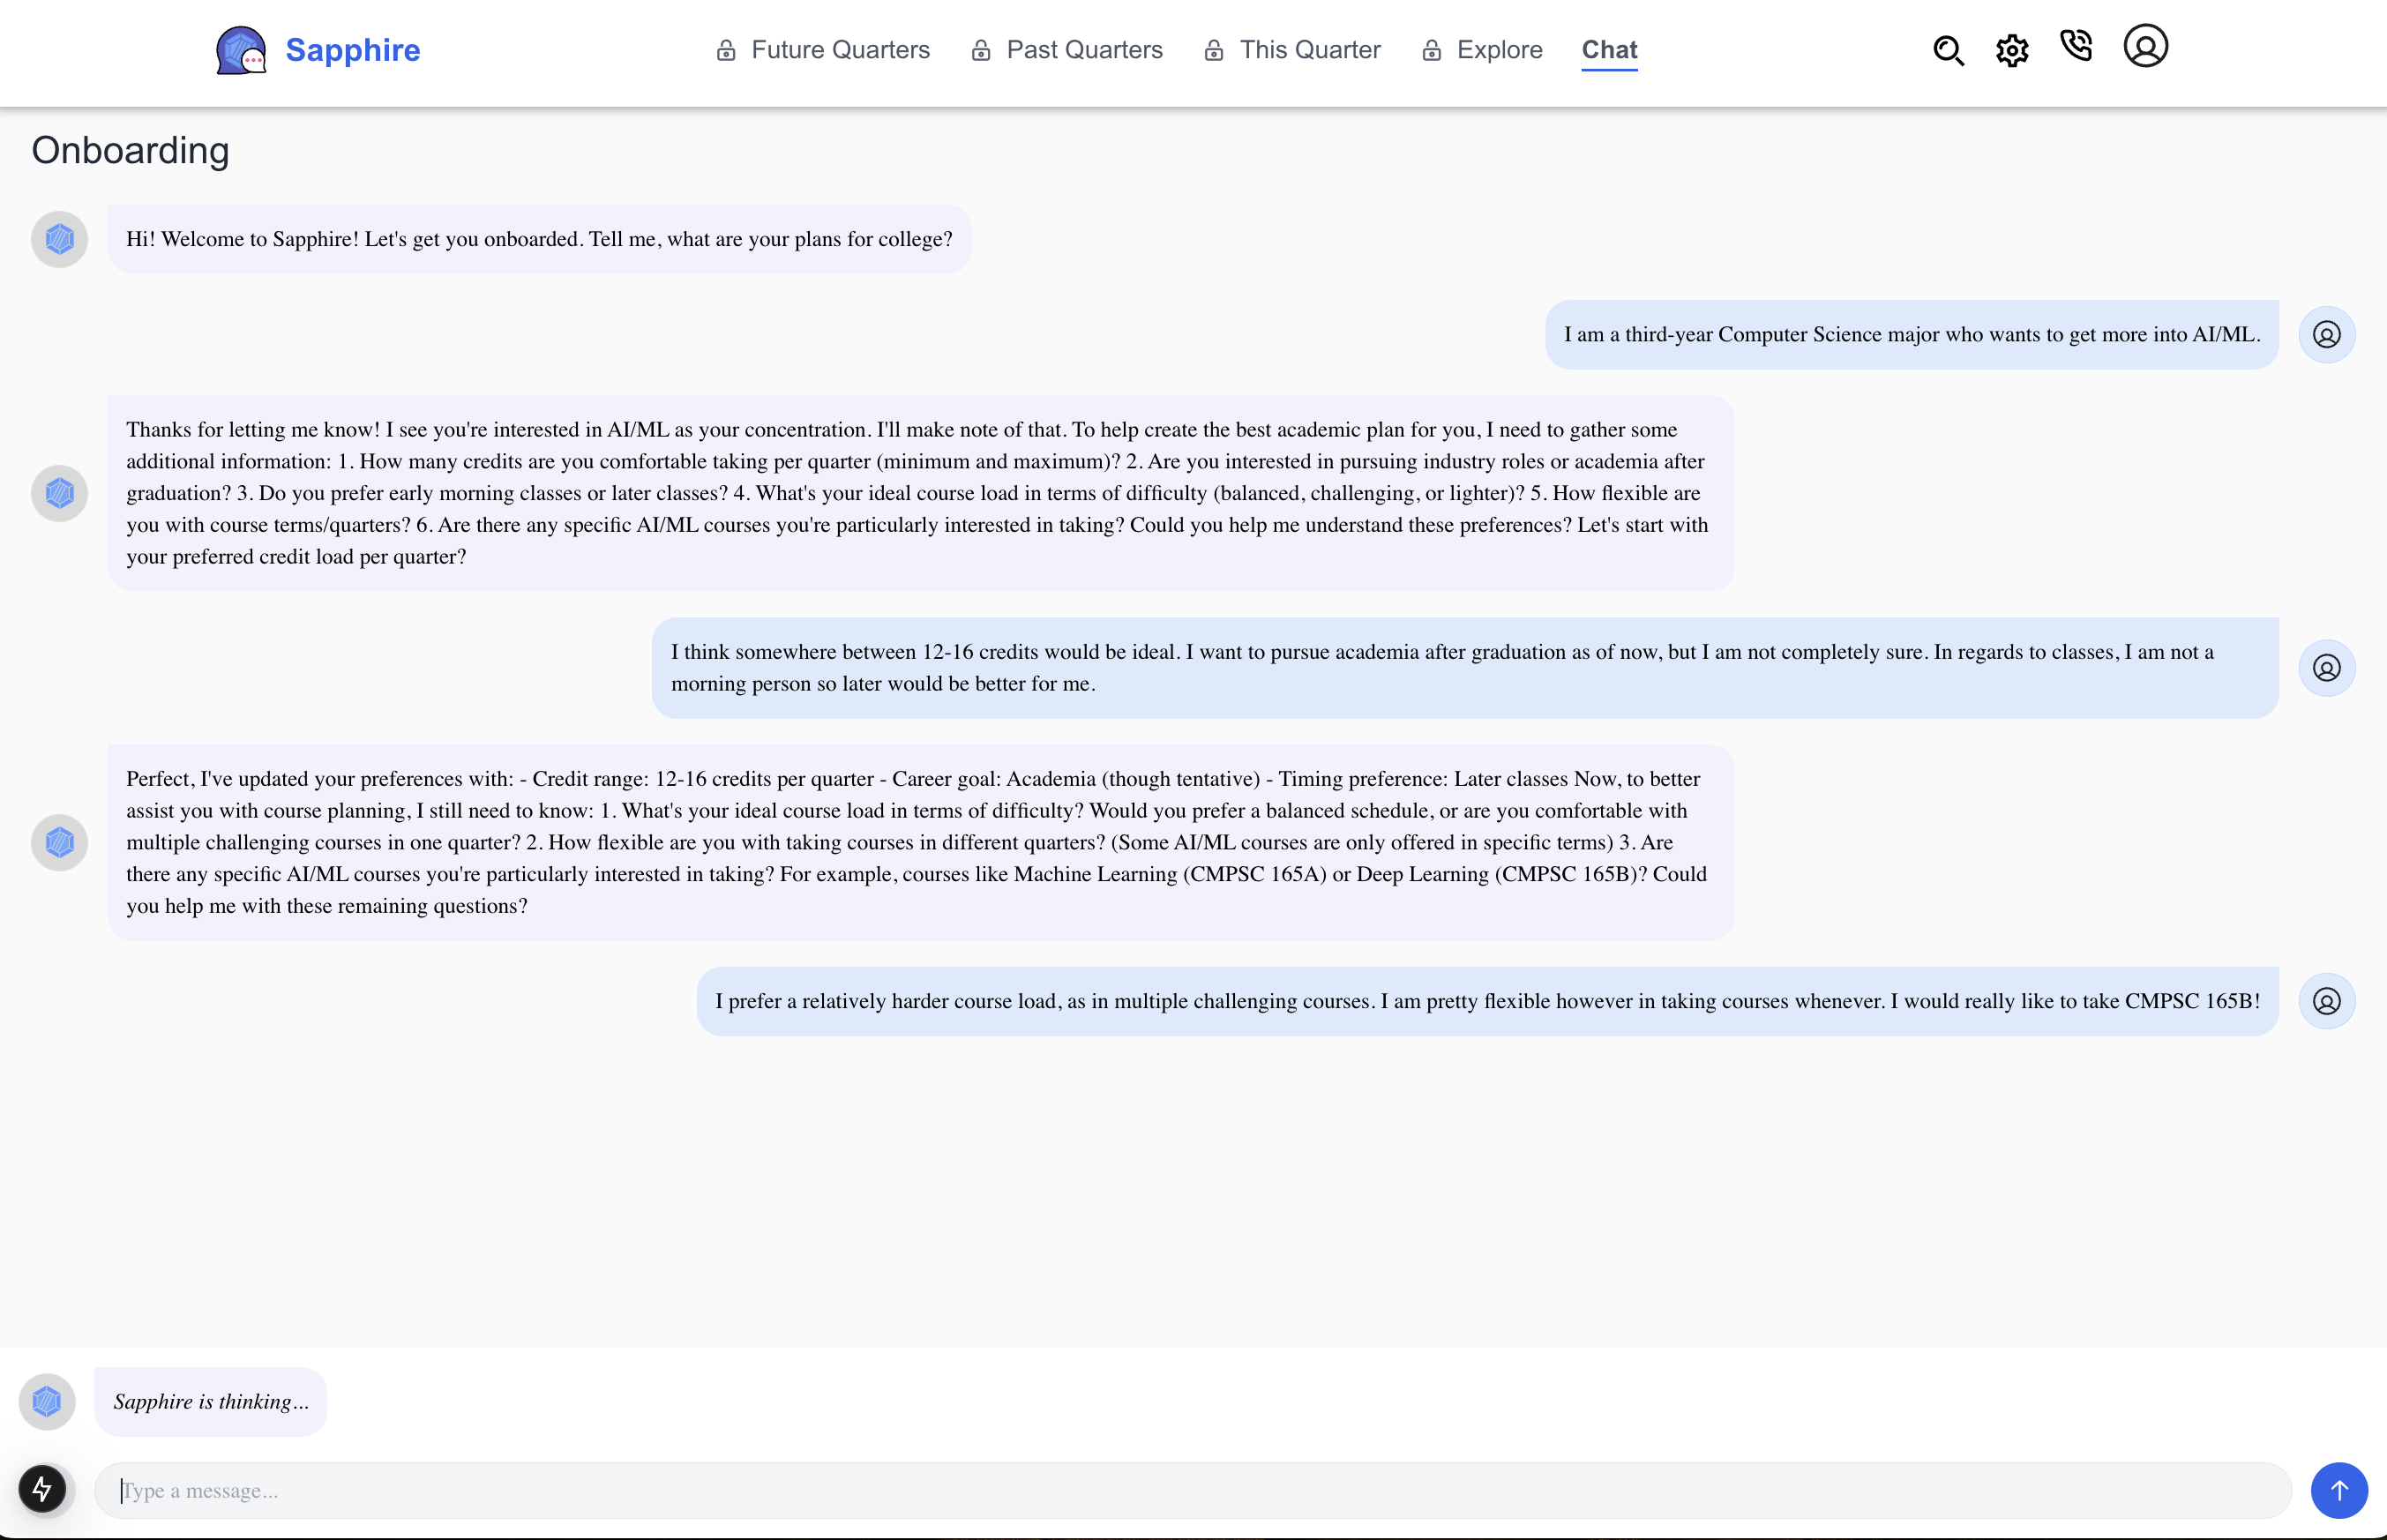
Task: Click user avatar next to 12-16 credits message
Action: (2326, 668)
